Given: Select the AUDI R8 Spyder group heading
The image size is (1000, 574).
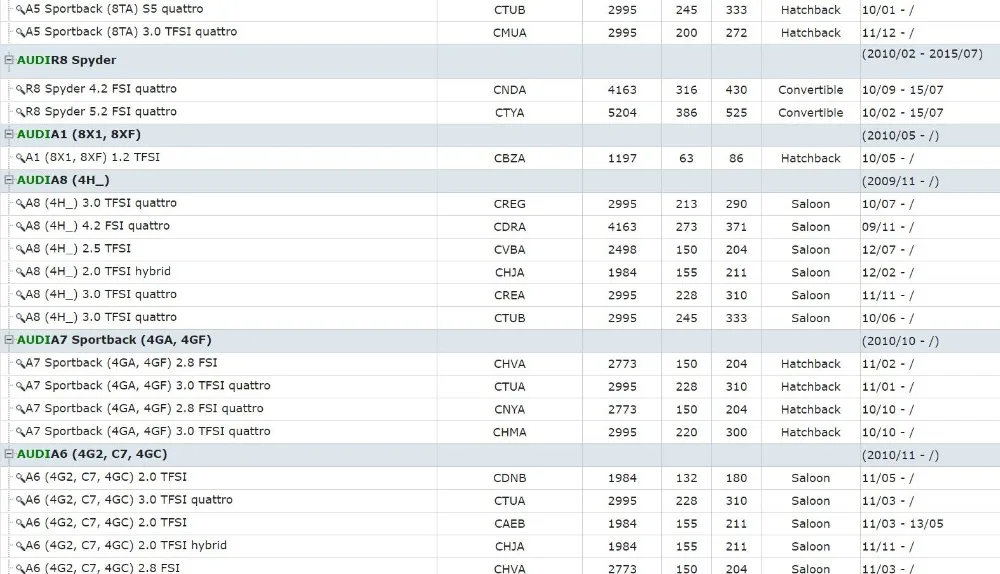Looking at the screenshot, I should pos(66,60).
